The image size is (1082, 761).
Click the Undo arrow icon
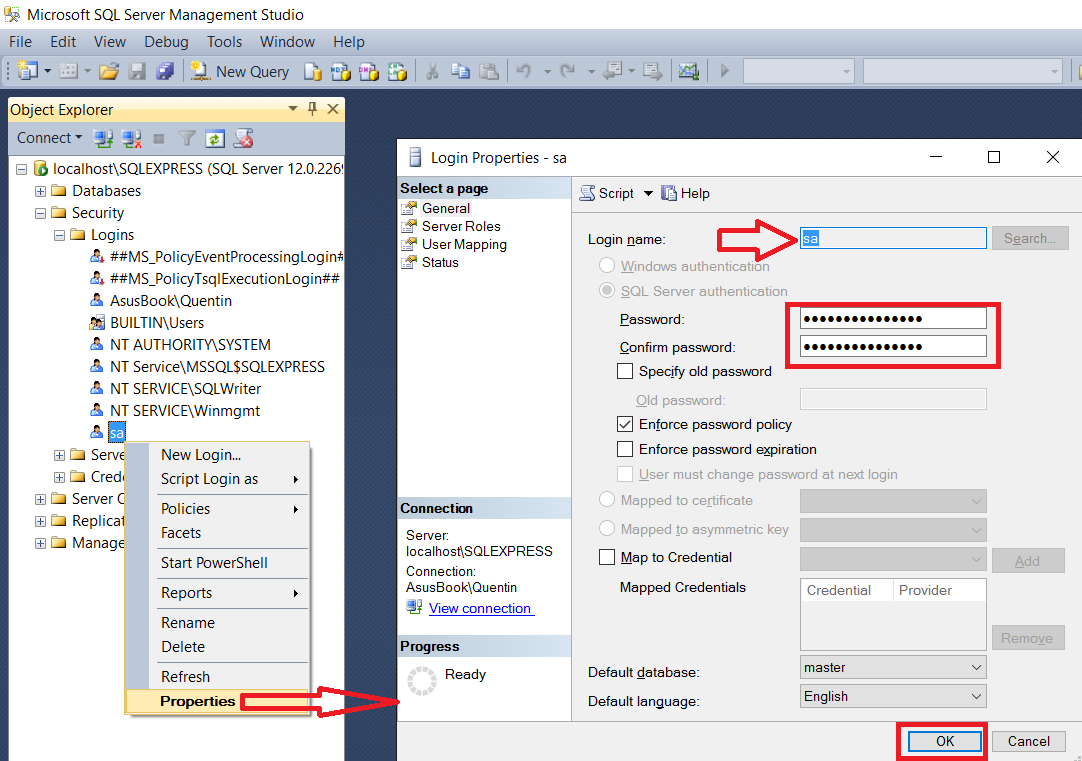pyautogui.click(x=524, y=70)
